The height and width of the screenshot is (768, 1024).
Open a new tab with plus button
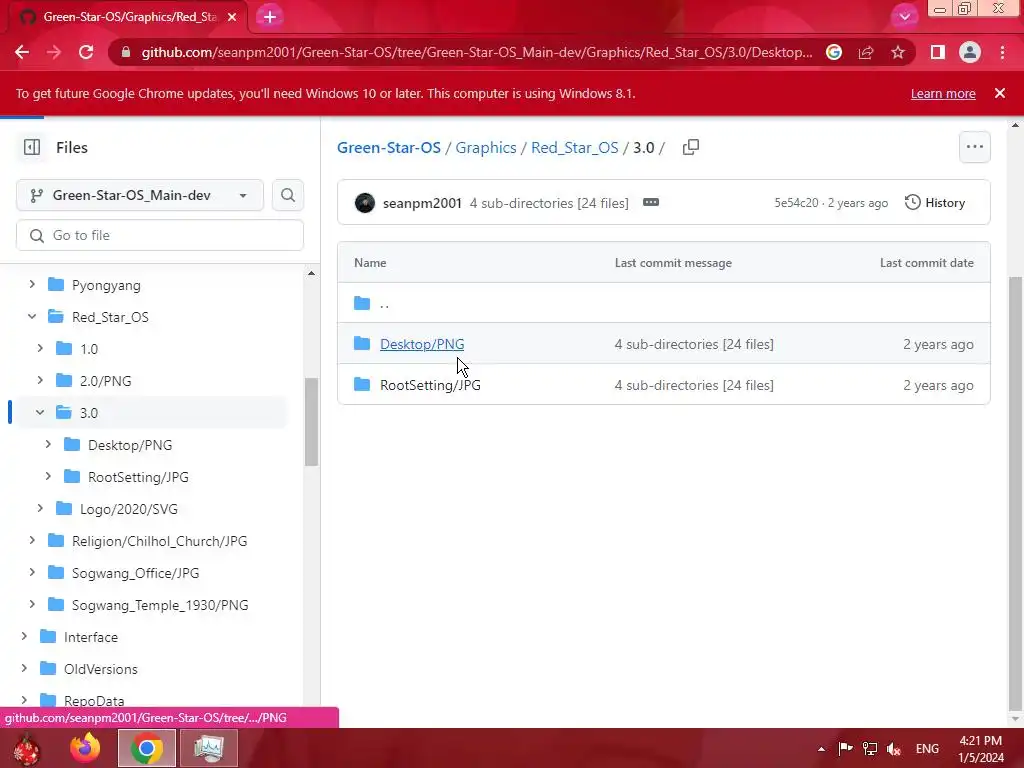270,17
